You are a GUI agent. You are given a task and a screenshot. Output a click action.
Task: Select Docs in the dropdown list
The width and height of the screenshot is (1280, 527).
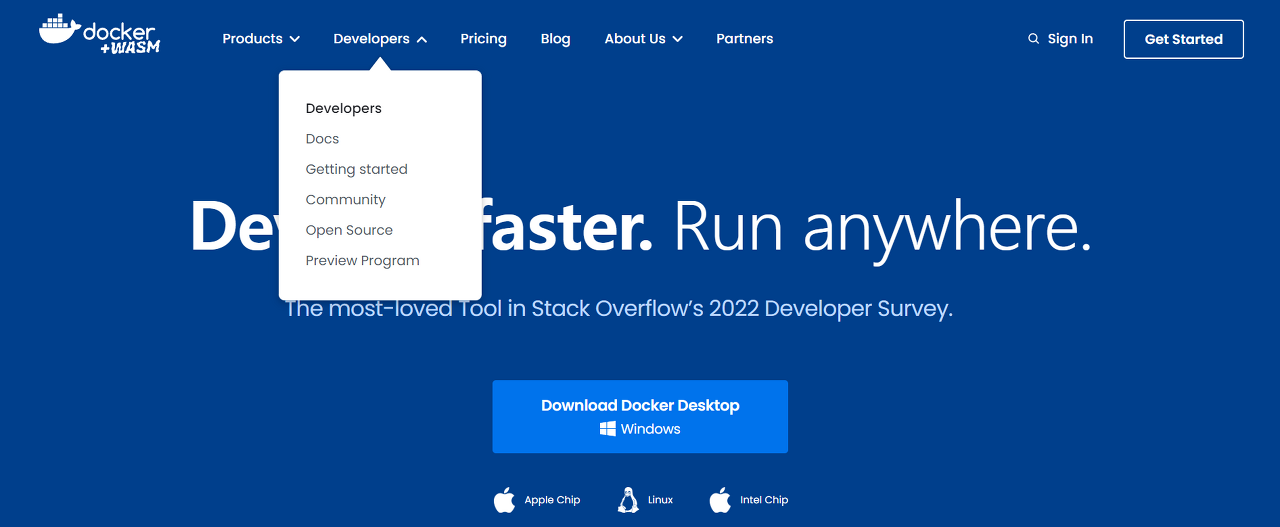(x=322, y=139)
